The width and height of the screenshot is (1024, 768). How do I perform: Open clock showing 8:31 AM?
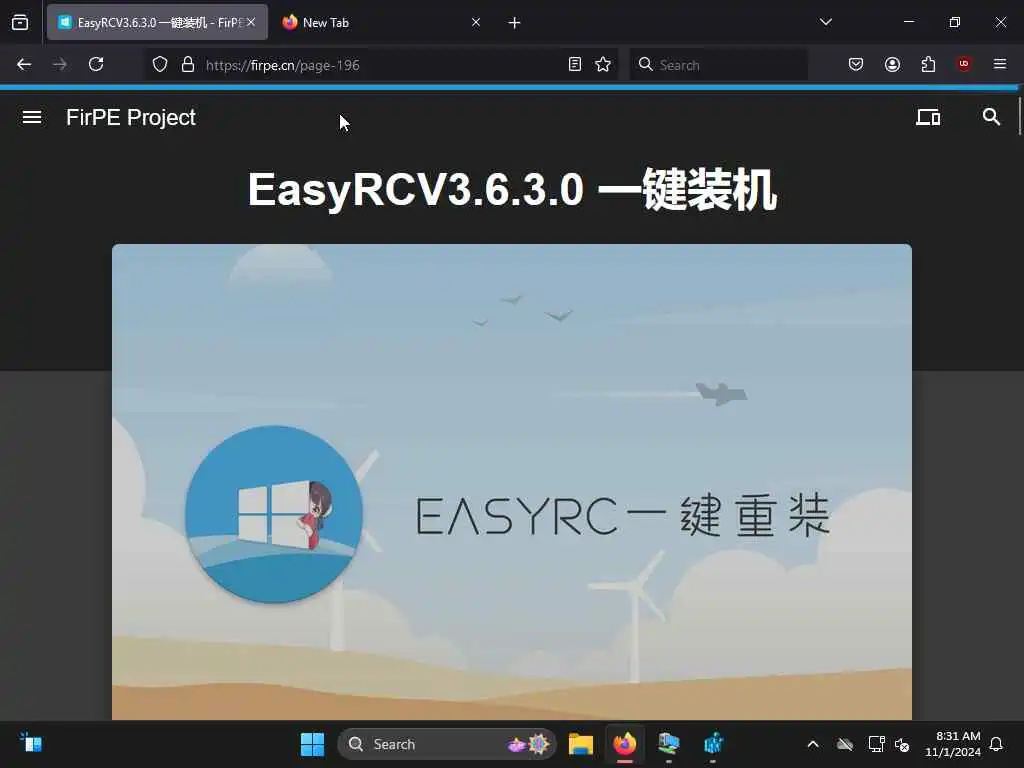(953, 744)
